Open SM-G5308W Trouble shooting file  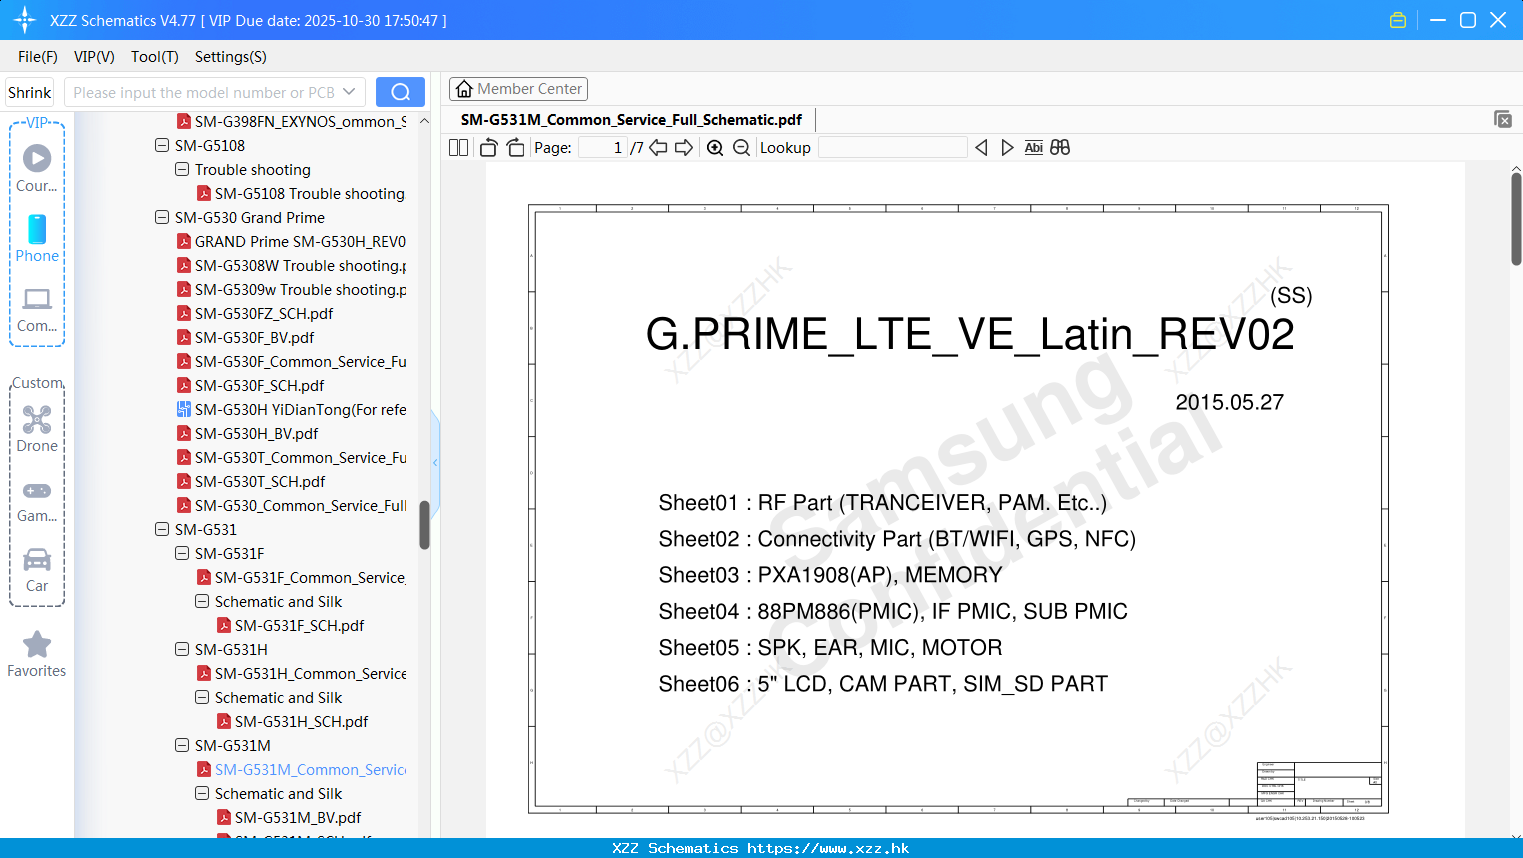pos(291,266)
